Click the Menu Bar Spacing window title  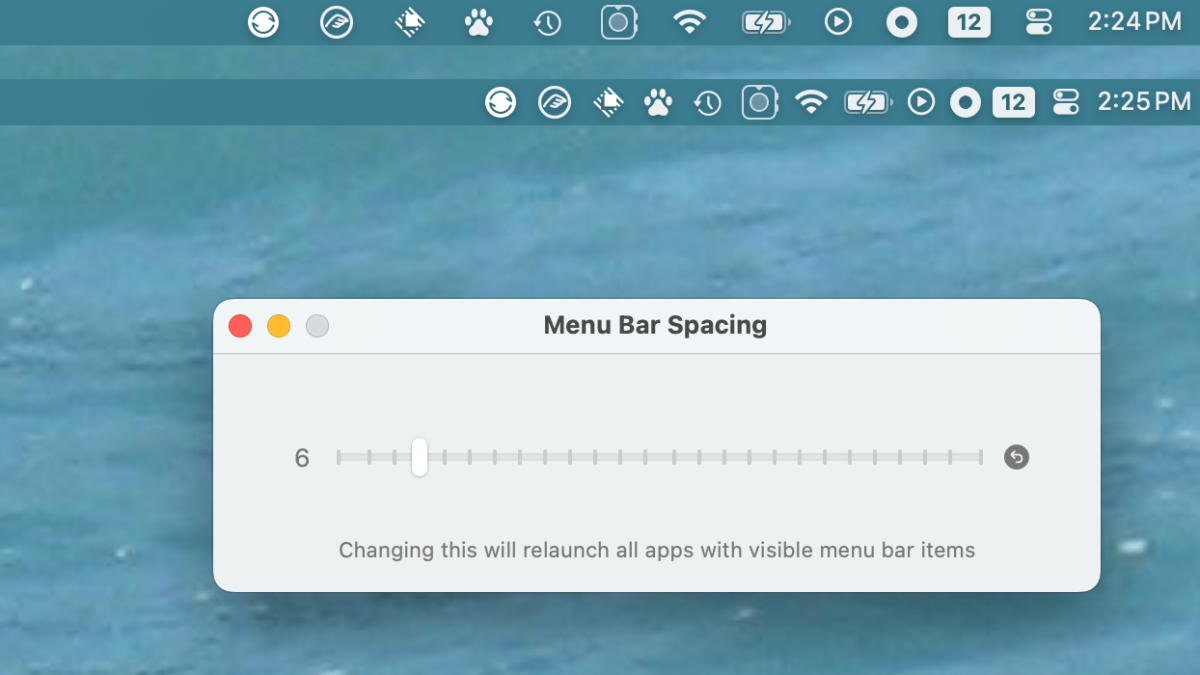(655, 325)
